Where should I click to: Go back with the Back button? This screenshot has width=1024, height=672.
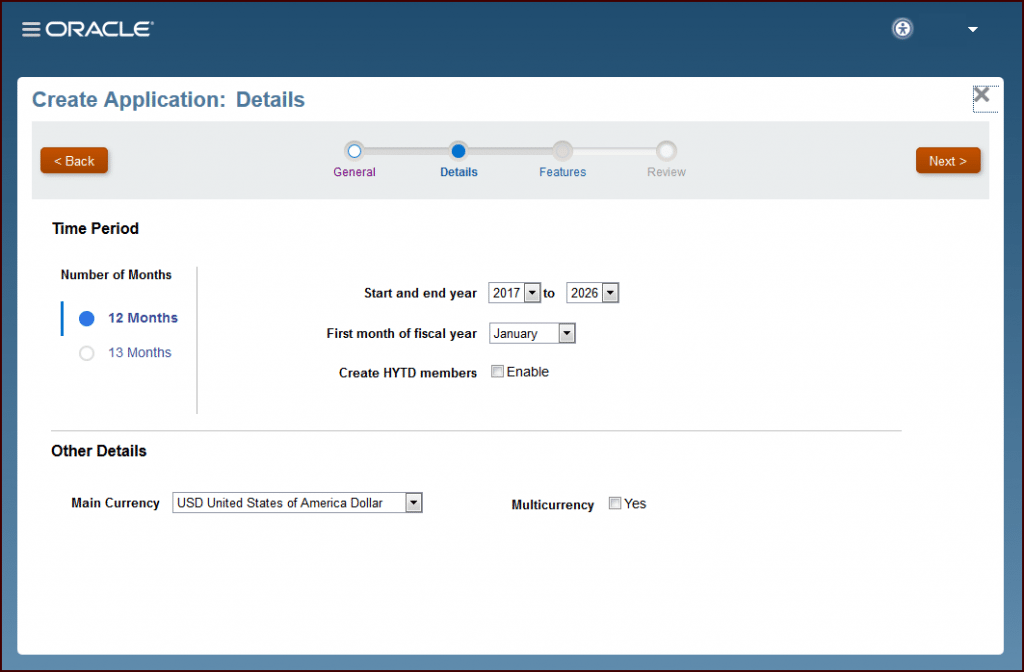click(x=74, y=161)
